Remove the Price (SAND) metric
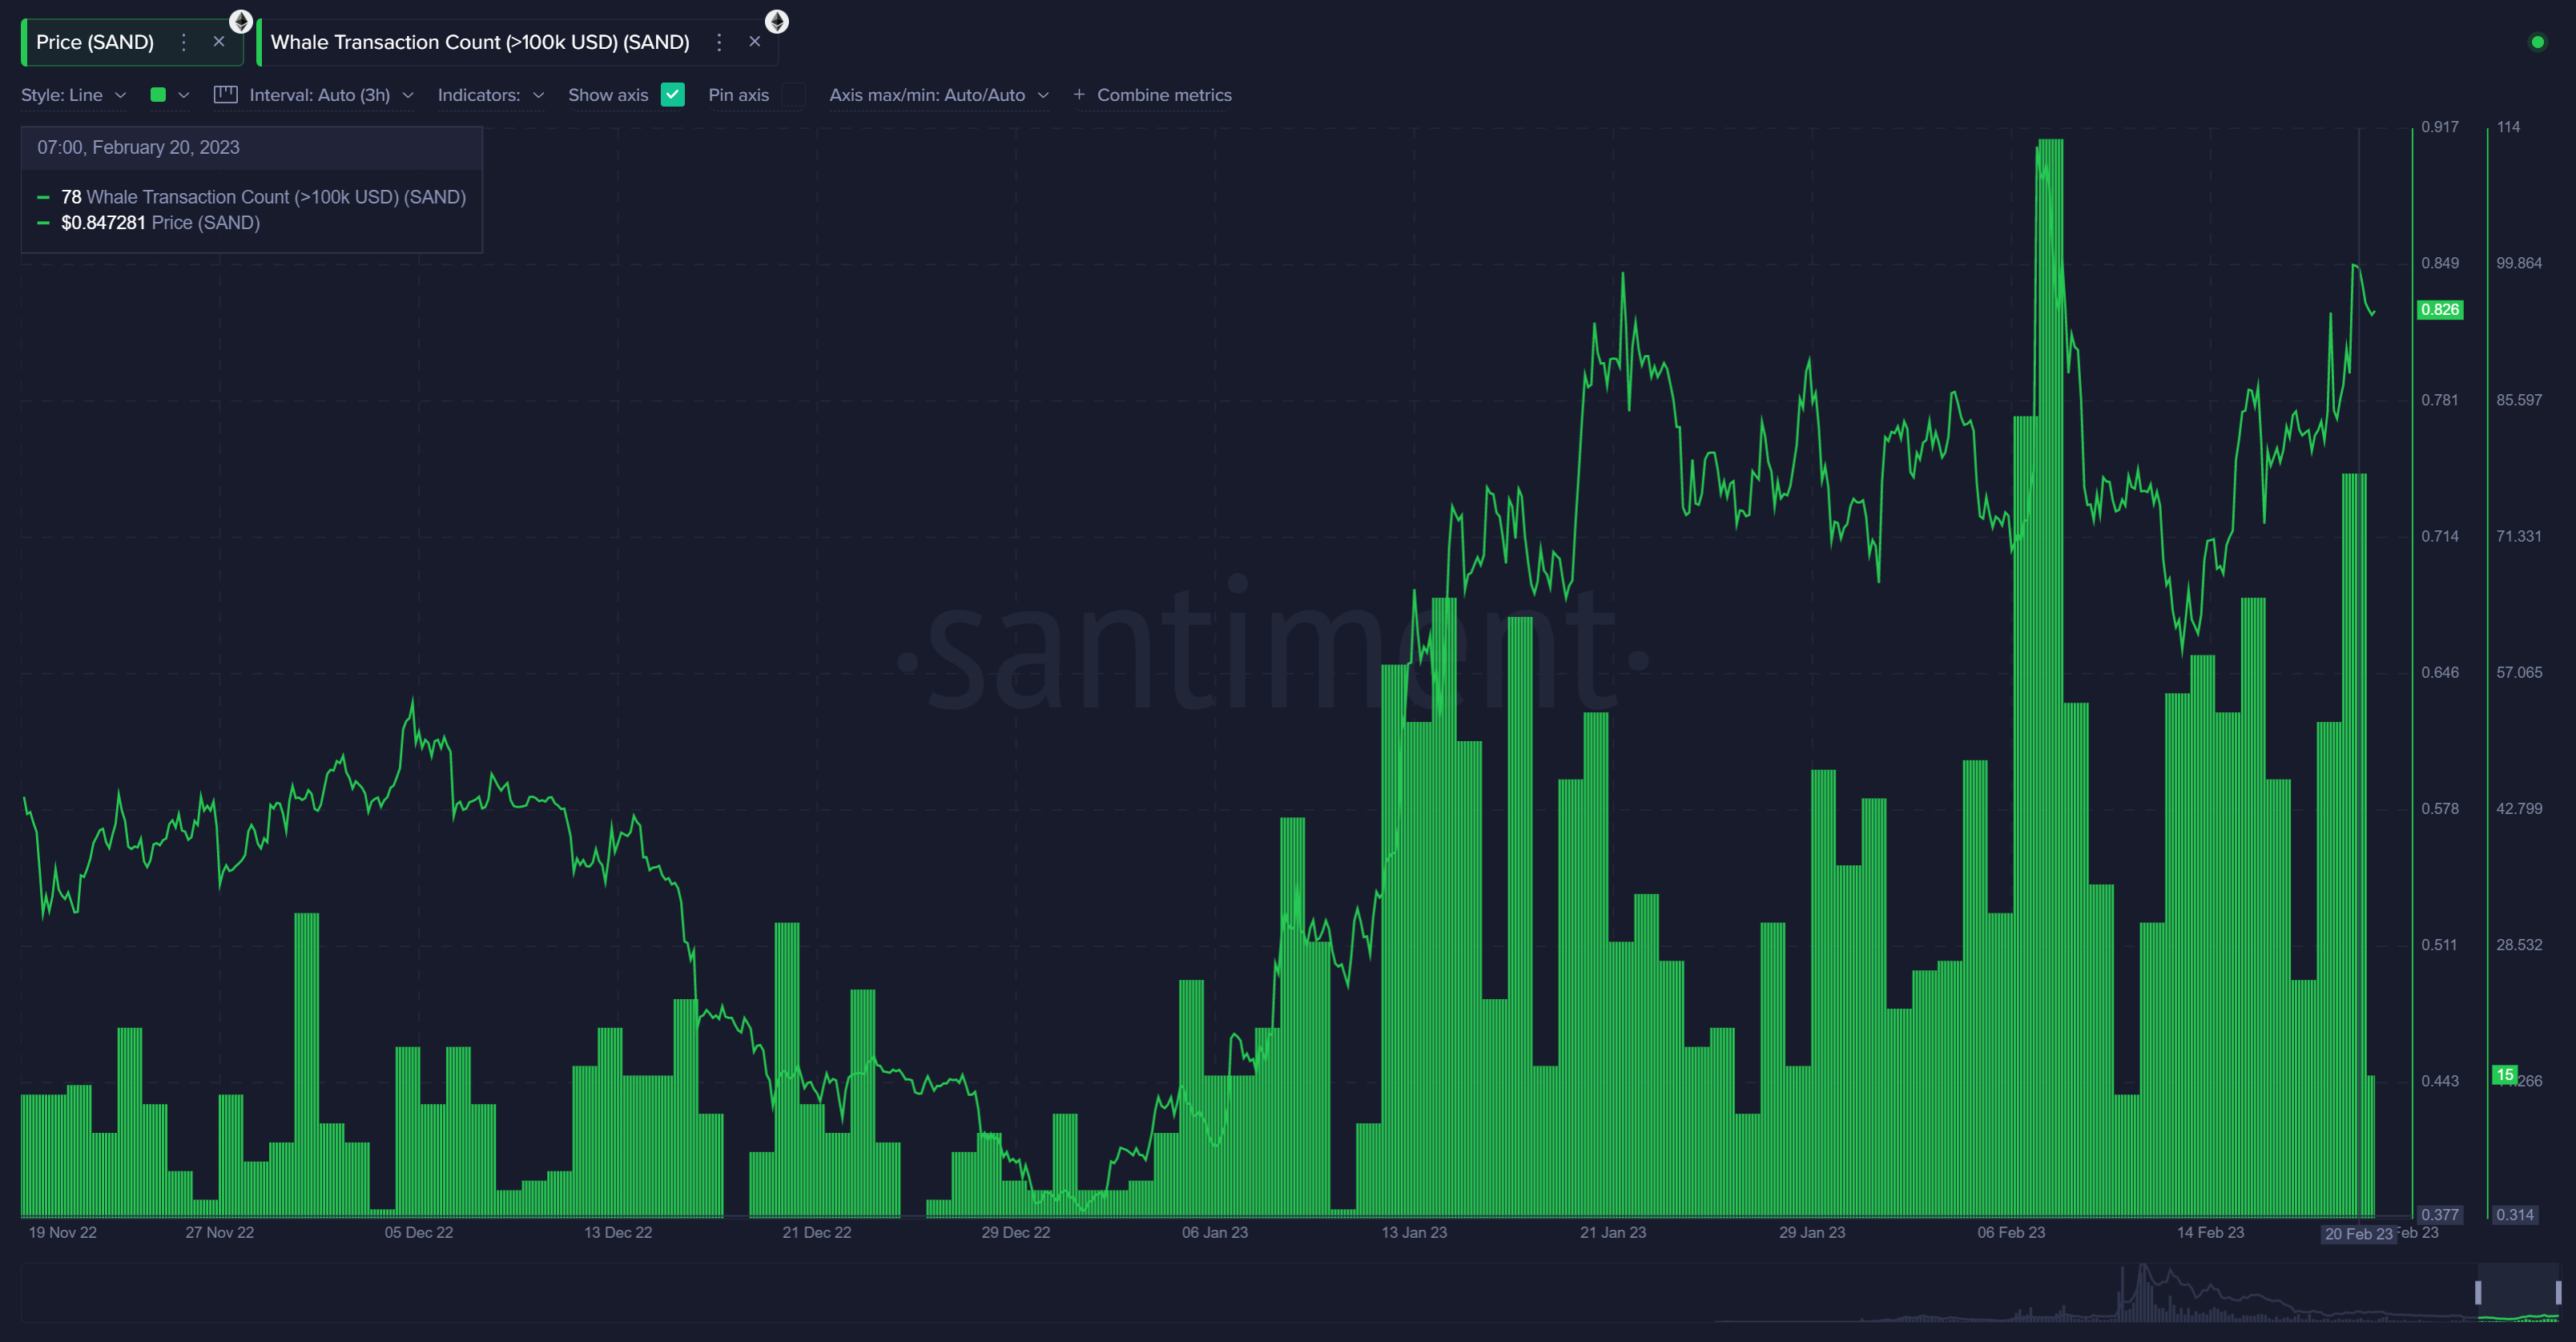 [x=219, y=42]
